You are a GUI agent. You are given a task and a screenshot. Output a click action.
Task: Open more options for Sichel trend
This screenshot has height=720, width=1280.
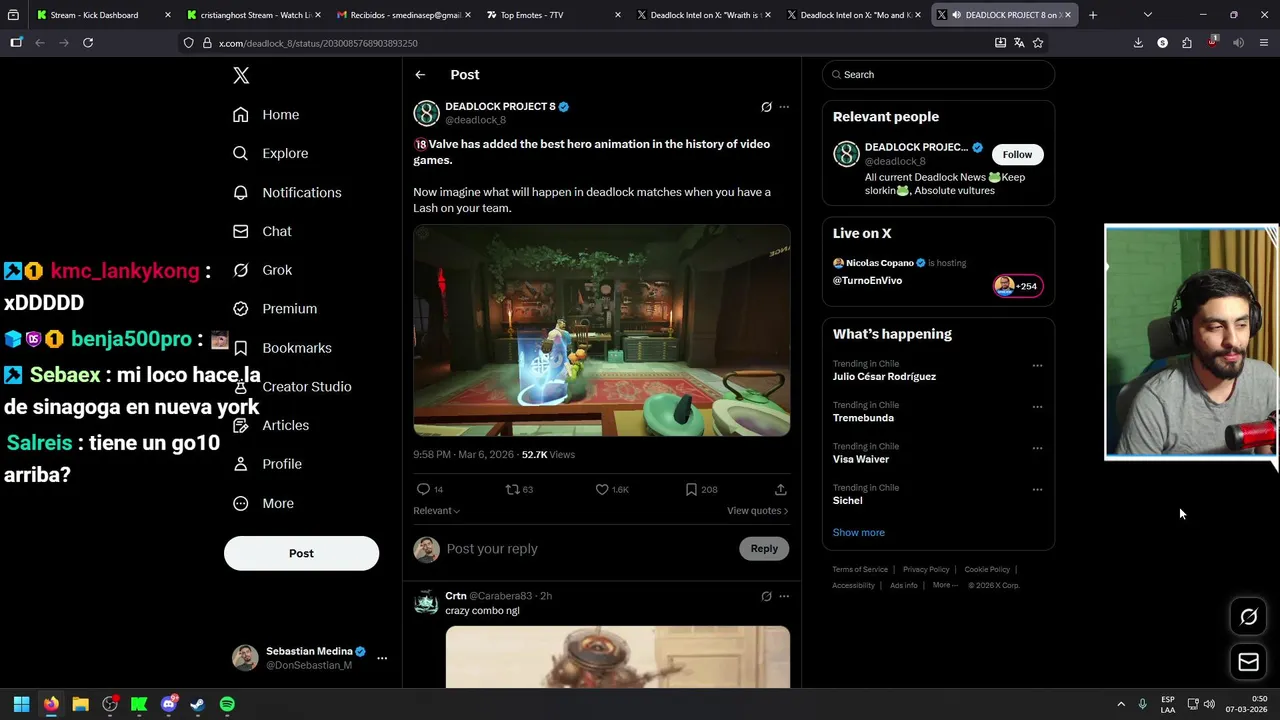[1037, 490]
